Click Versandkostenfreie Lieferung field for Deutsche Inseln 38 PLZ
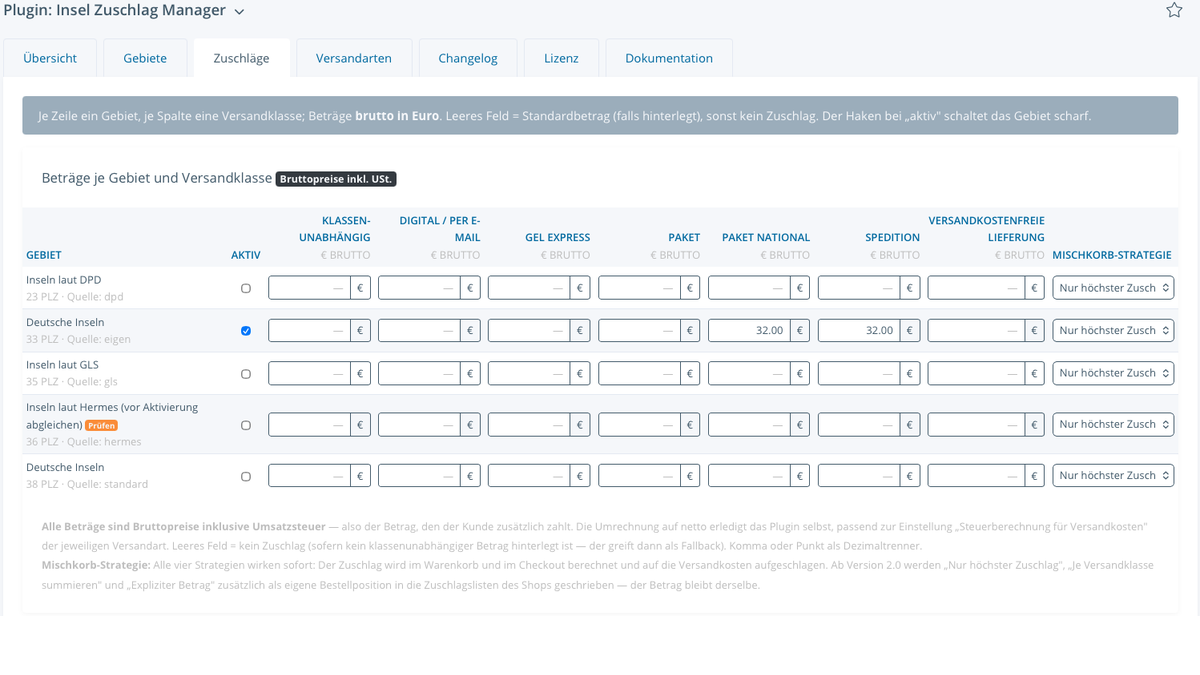The width and height of the screenshot is (1200, 675). 976,476
